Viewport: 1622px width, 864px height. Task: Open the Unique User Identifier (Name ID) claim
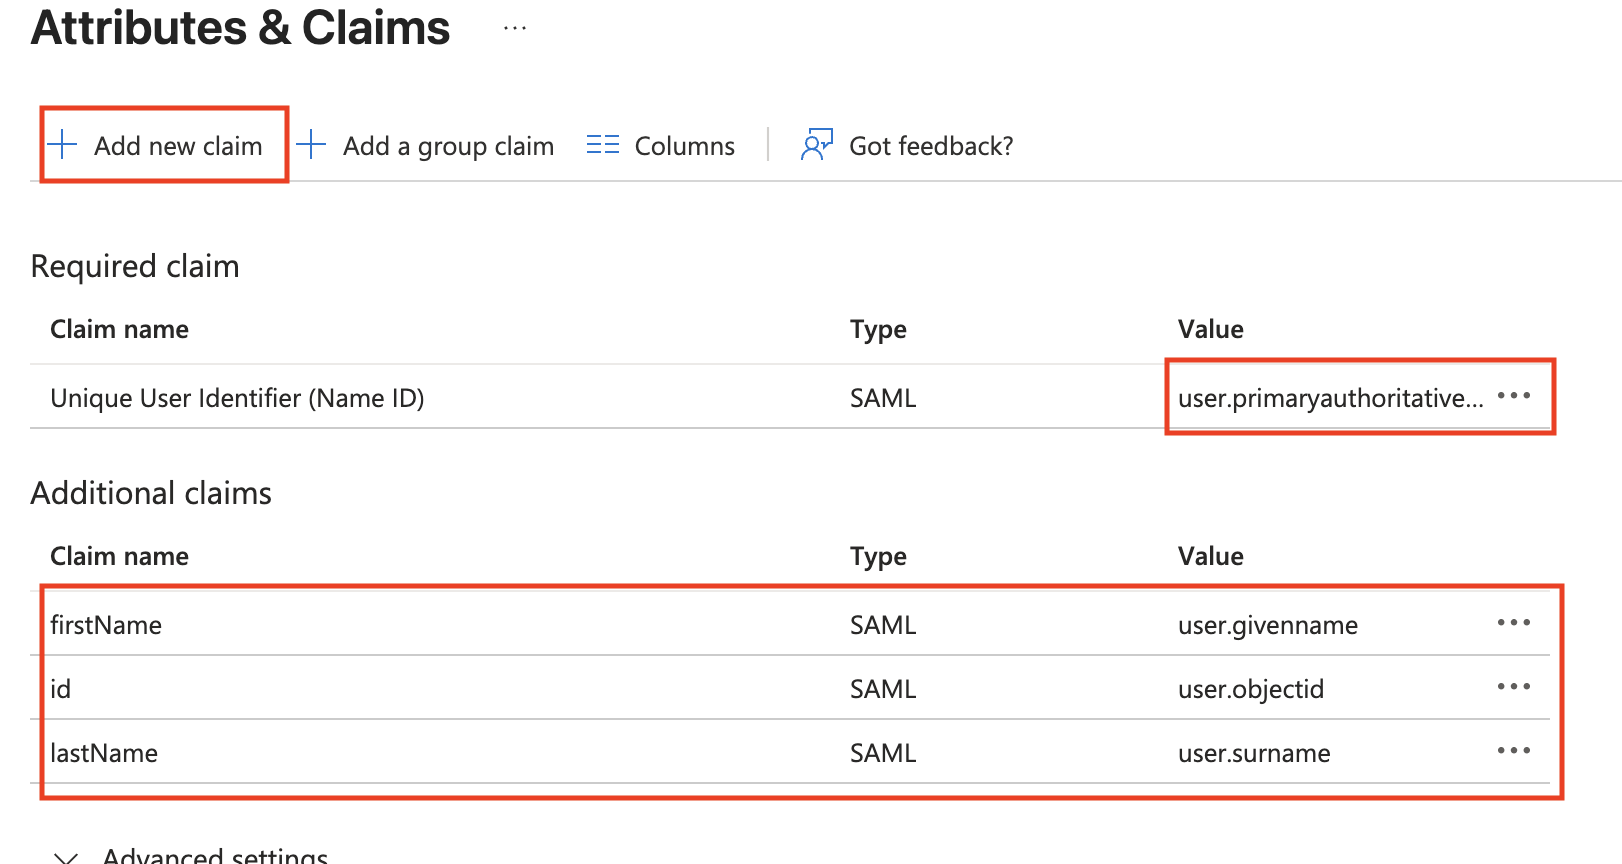pos(237,398)
